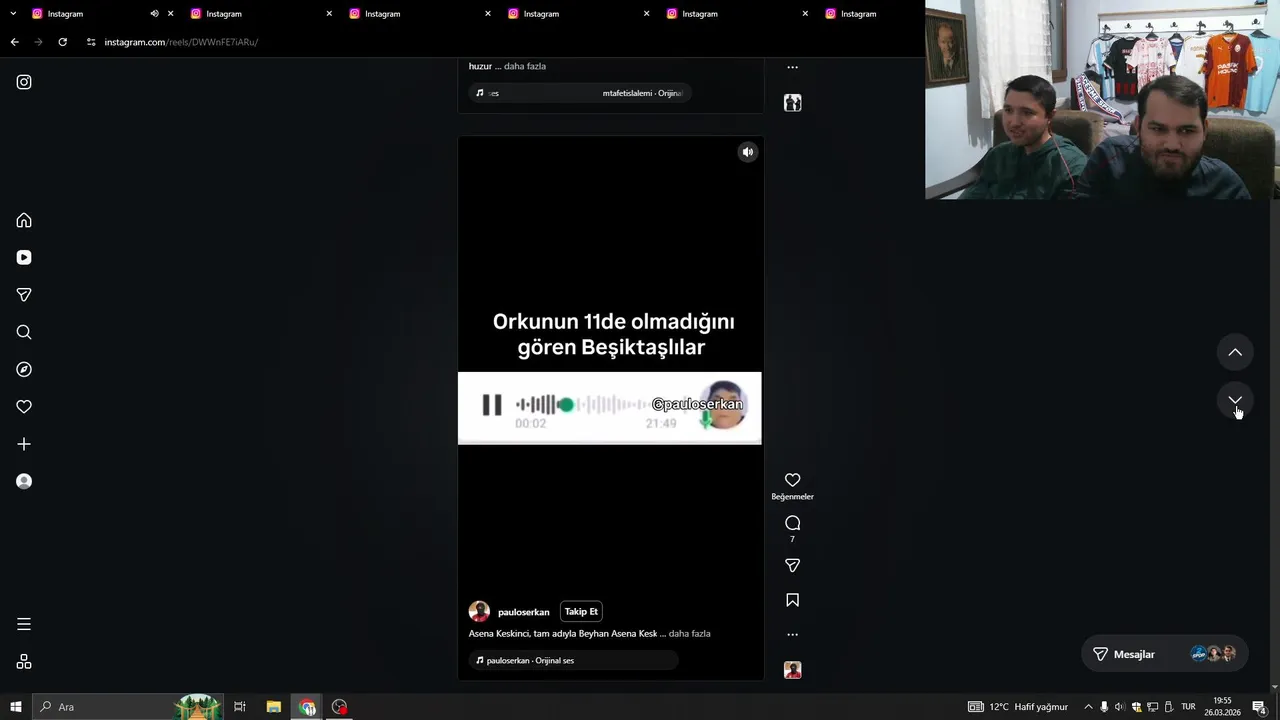View site information icon in address bar
1280x720 pixels.
point(91,42)
